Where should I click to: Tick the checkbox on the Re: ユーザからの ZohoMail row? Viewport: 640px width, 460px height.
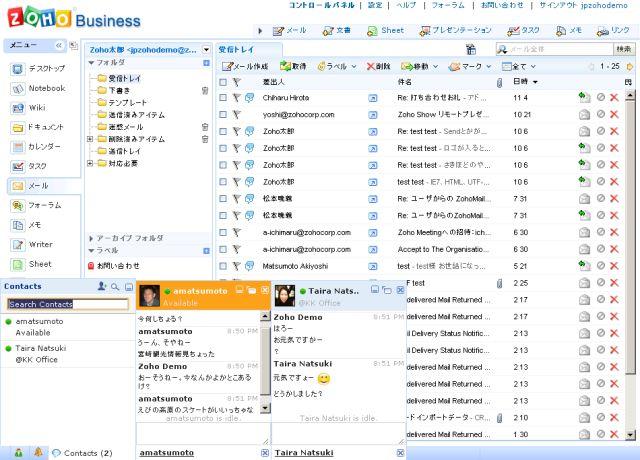point(223,198)
